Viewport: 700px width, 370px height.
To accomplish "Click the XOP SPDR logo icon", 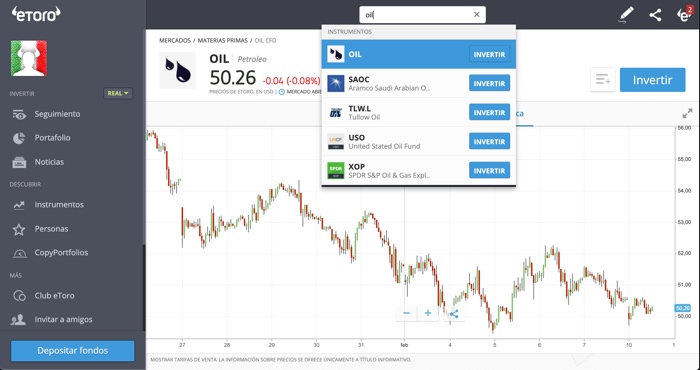I will [336, 170].
